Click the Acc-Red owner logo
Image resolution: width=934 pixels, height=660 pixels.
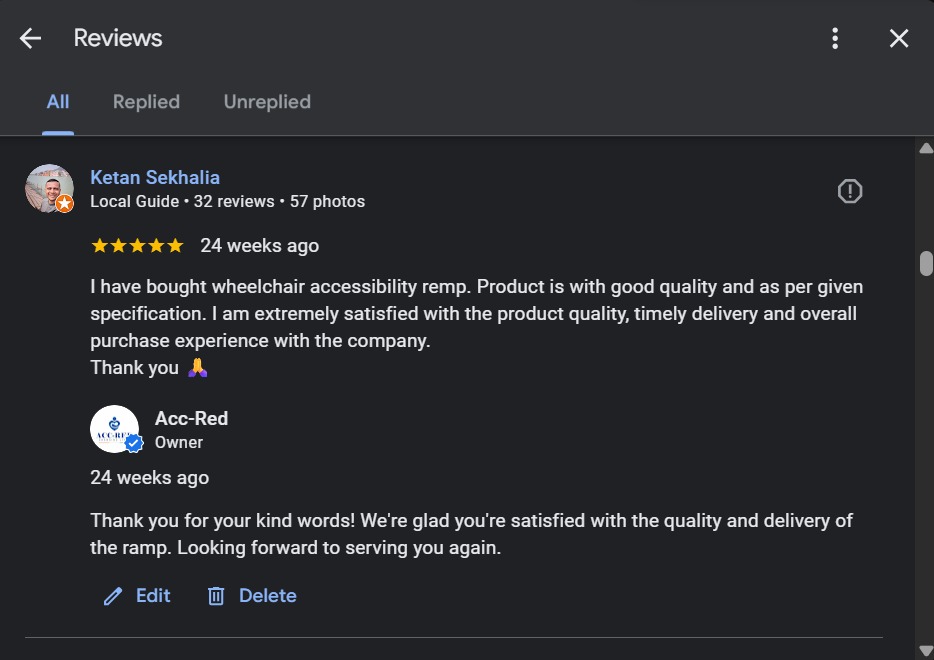114,429
